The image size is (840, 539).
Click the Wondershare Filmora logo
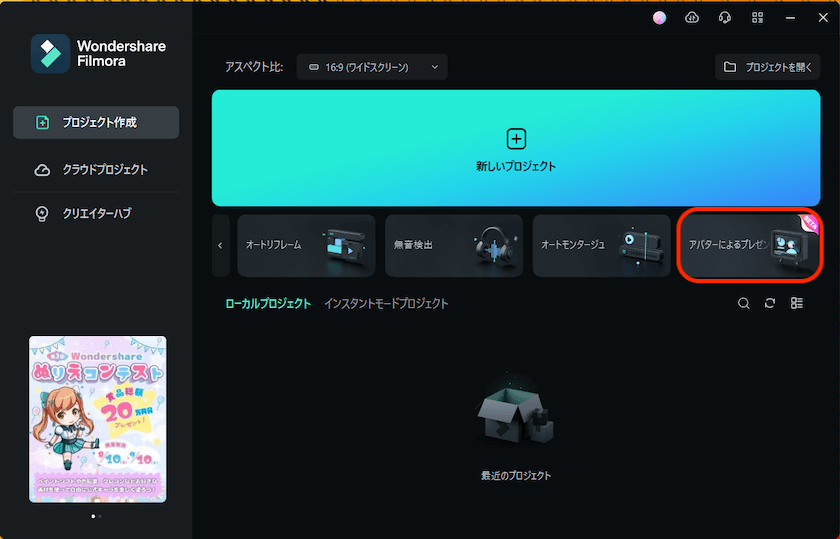(x=50, y=54)
